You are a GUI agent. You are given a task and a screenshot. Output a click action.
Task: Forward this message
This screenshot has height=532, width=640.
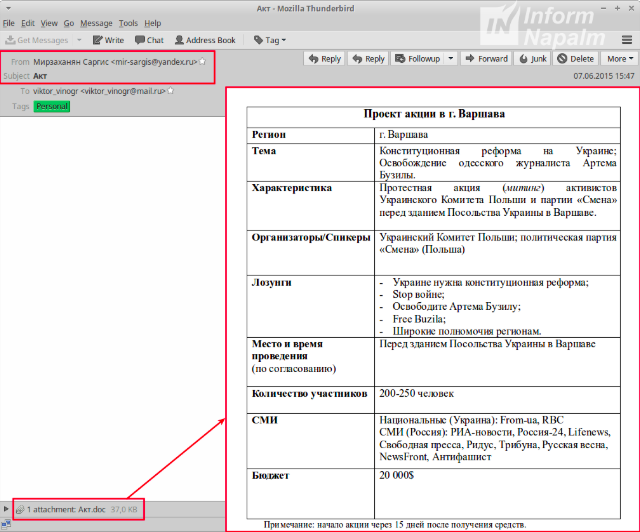[487, 59]
